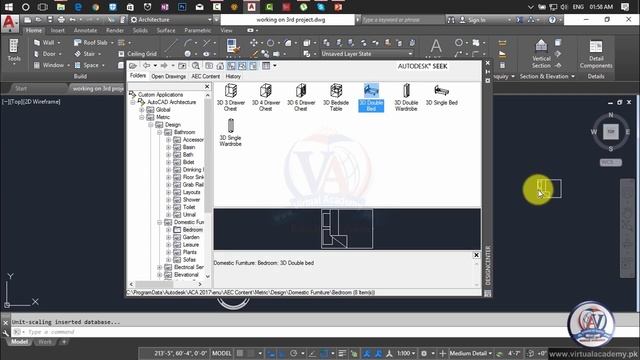Click the taskbar clock 01:58 AM

[601, 7]
